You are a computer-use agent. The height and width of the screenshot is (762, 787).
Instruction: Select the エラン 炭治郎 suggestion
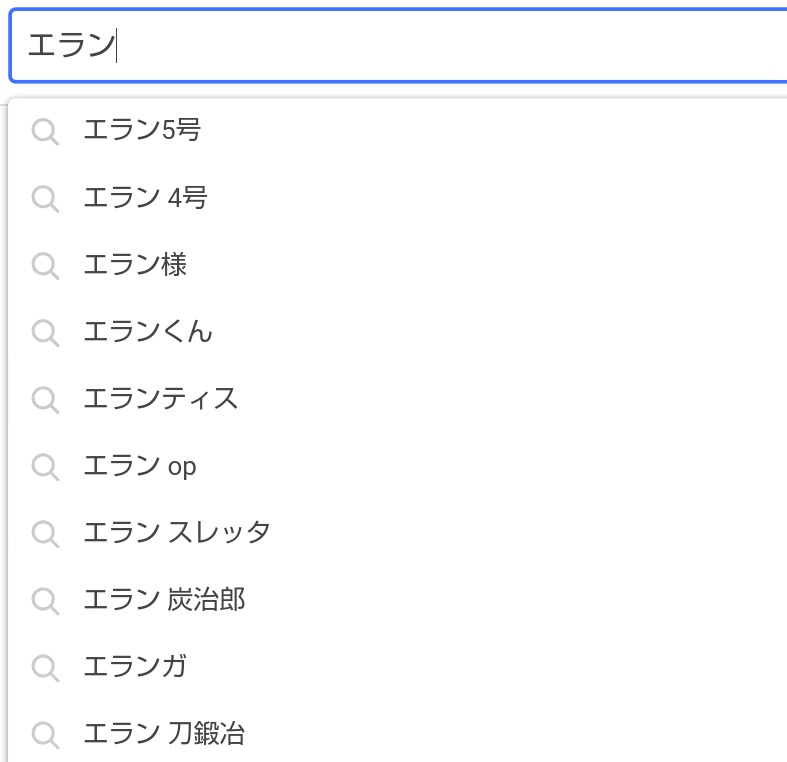398,600
